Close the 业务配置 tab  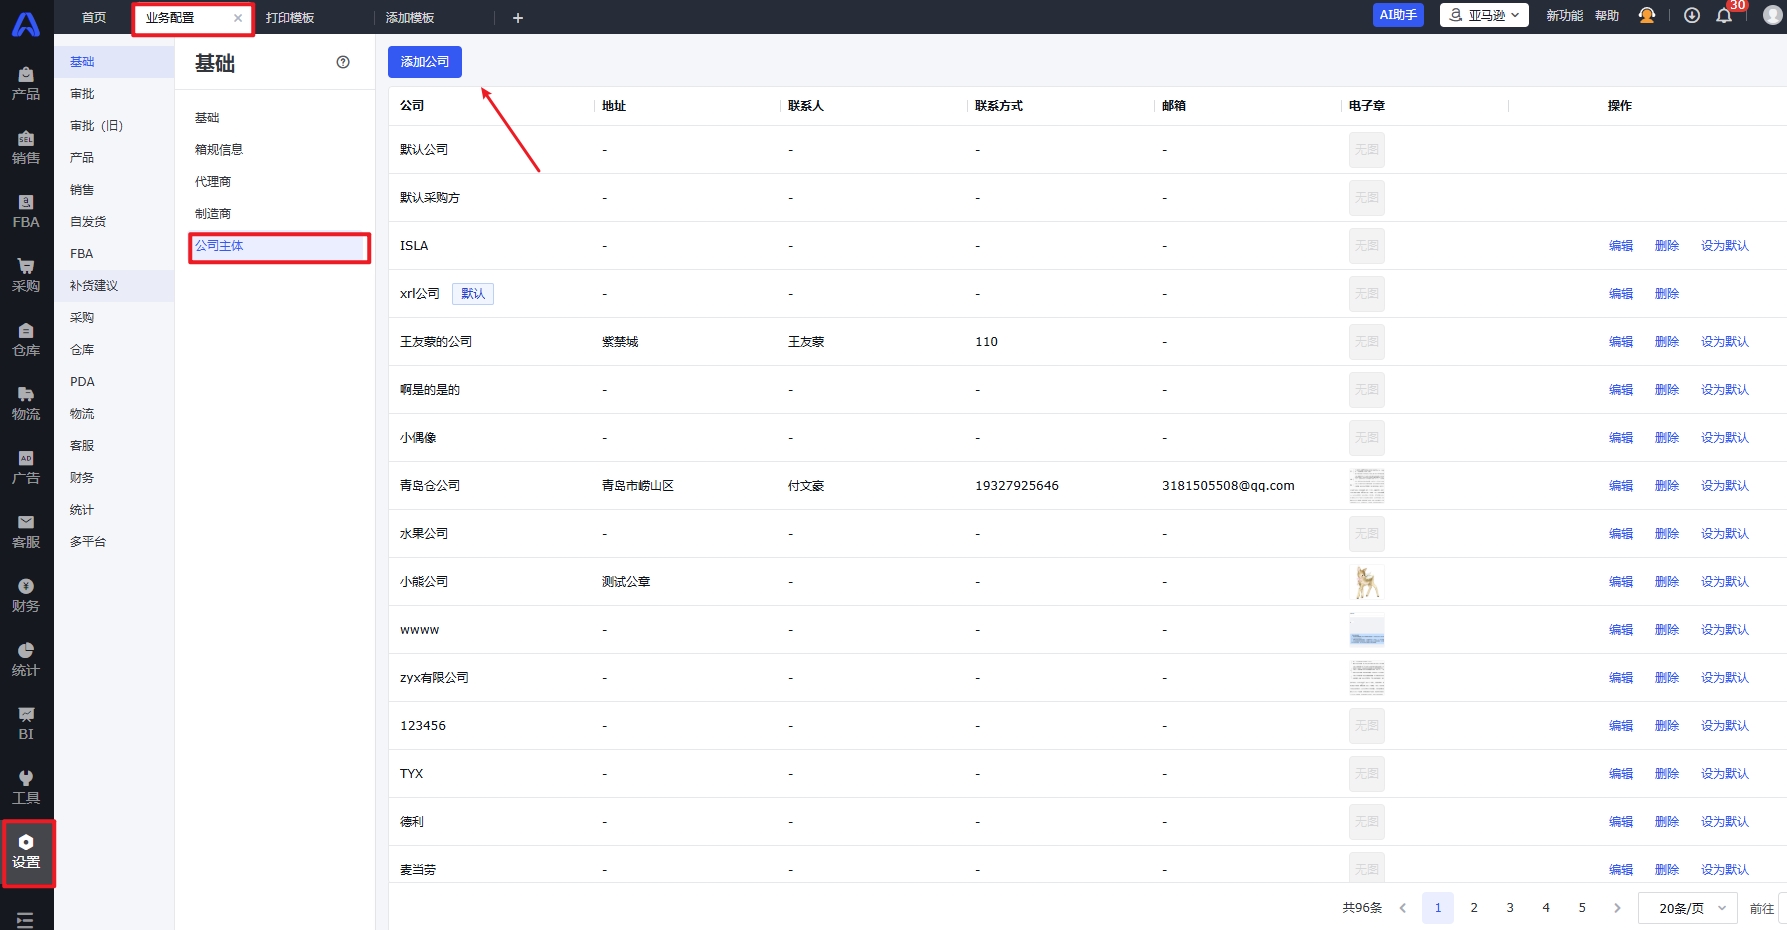click(x=238, y=18)
